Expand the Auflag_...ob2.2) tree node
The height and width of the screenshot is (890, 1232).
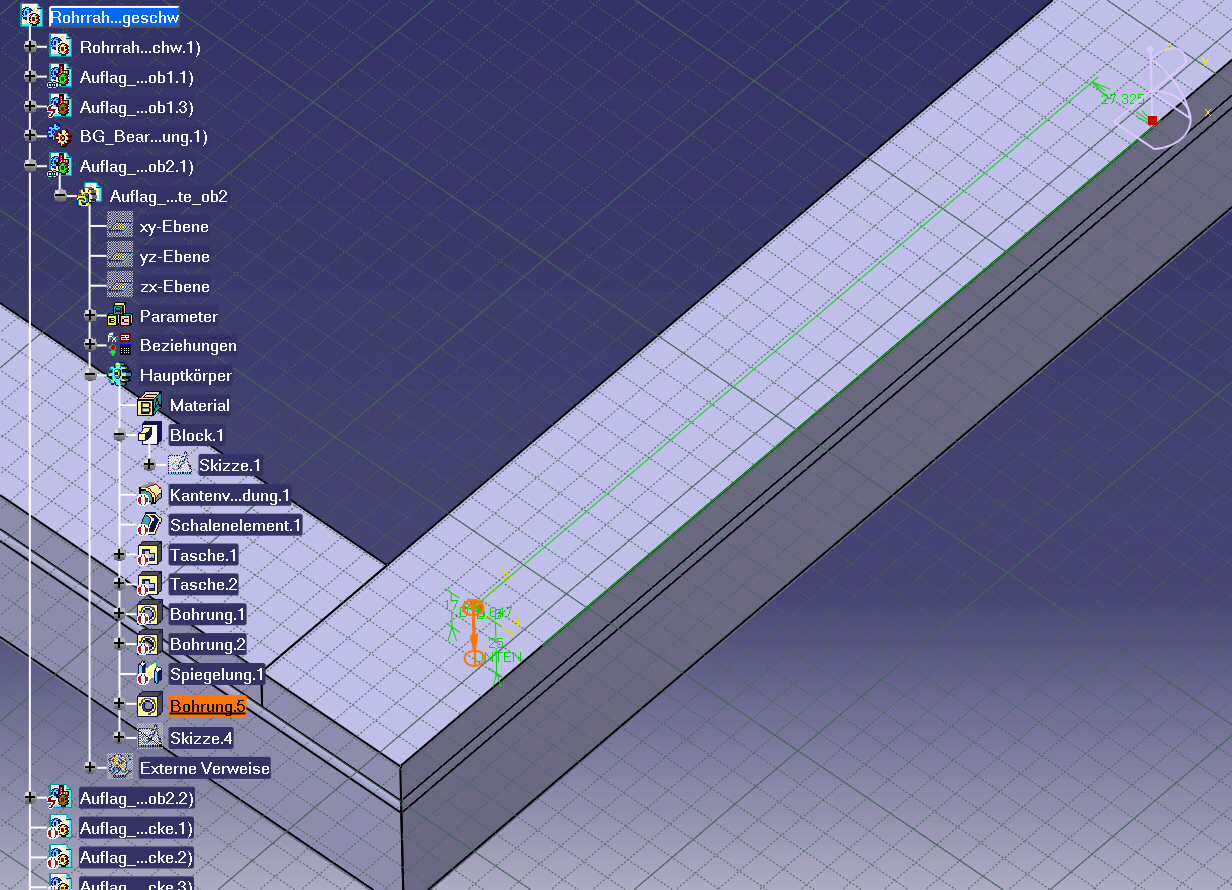pyautogui.click(x=30, y=798)
